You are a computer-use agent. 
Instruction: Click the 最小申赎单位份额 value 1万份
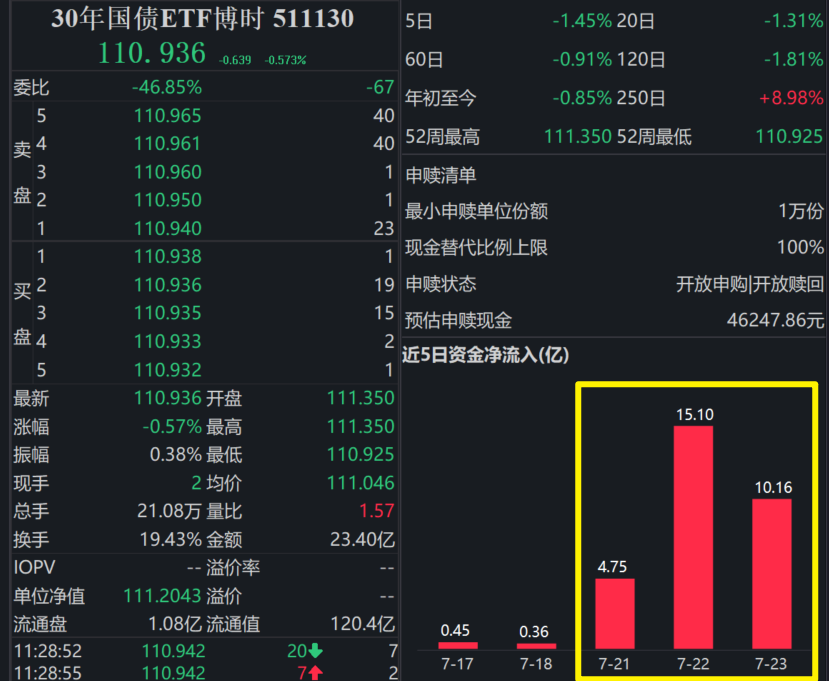tap(801, 211)
